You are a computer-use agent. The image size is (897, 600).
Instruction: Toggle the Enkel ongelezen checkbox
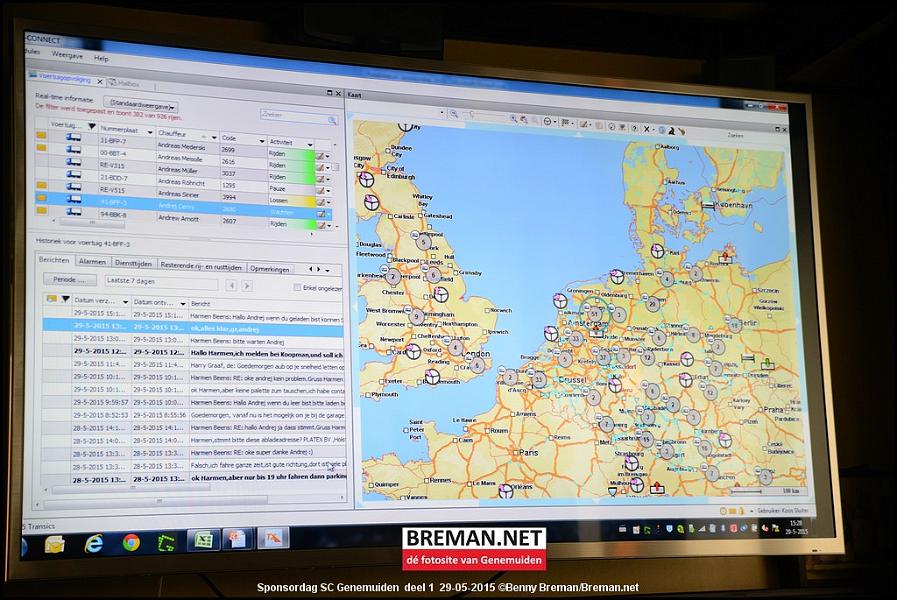(297, 287)
